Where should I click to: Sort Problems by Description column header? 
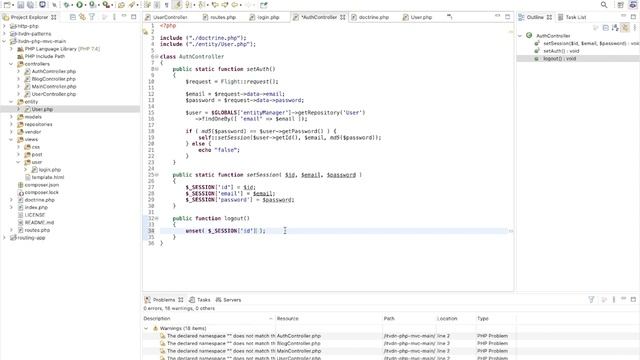click(x=208, y=318)
